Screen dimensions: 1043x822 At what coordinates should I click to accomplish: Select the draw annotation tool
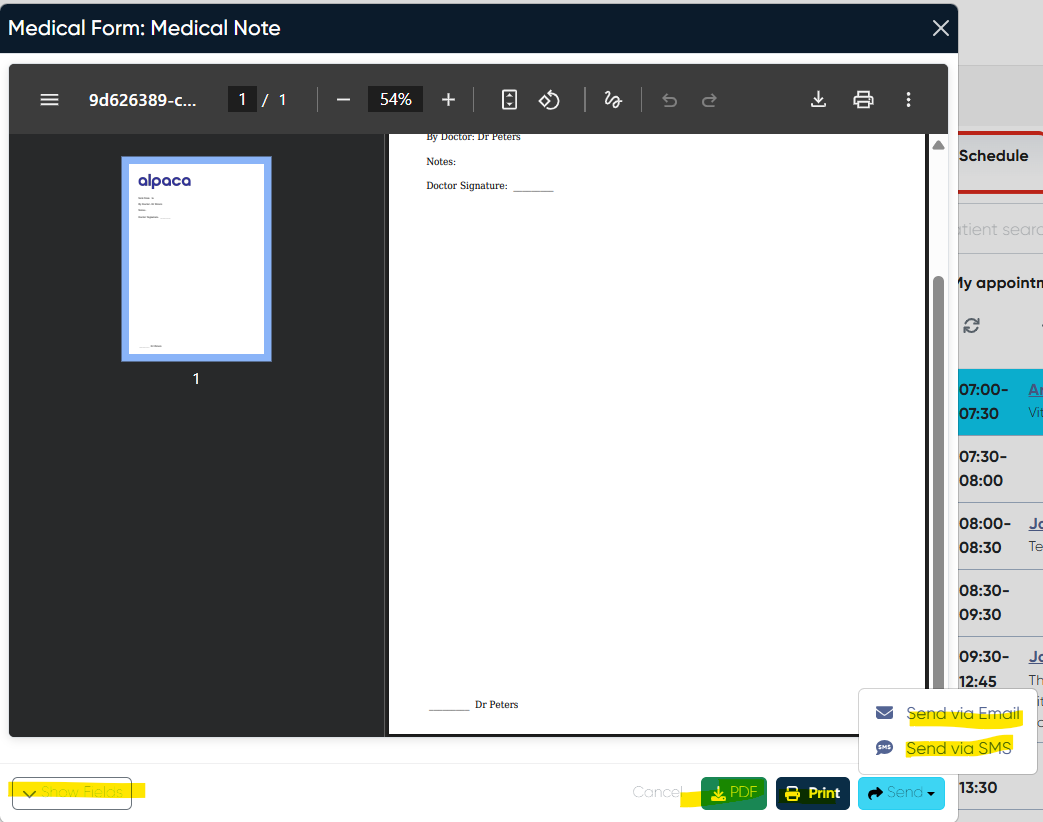(x=613, y=100)
